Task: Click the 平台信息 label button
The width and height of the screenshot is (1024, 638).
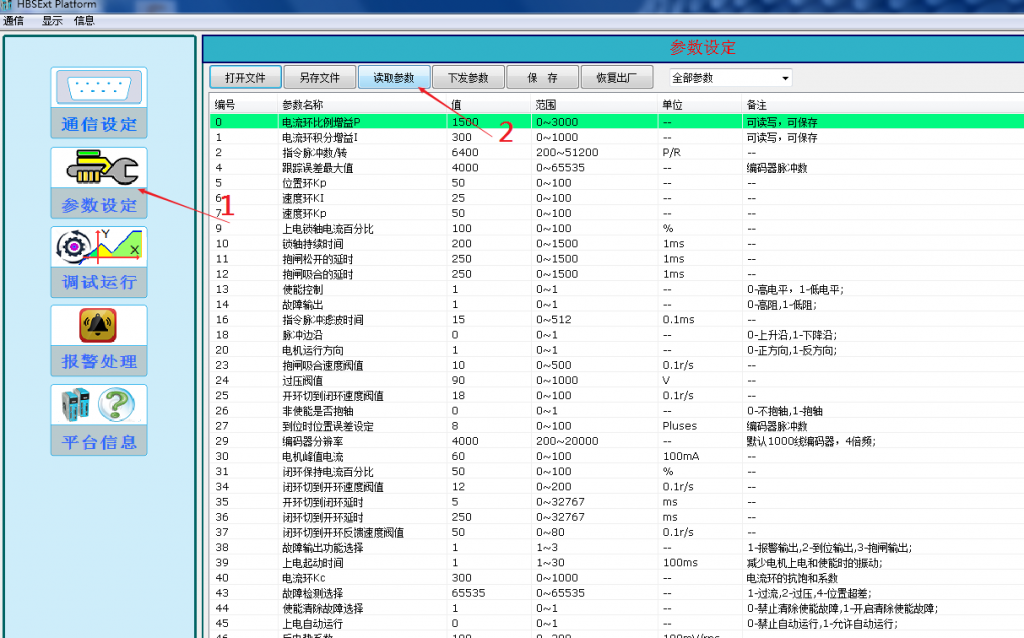Action: click(99, 442)
